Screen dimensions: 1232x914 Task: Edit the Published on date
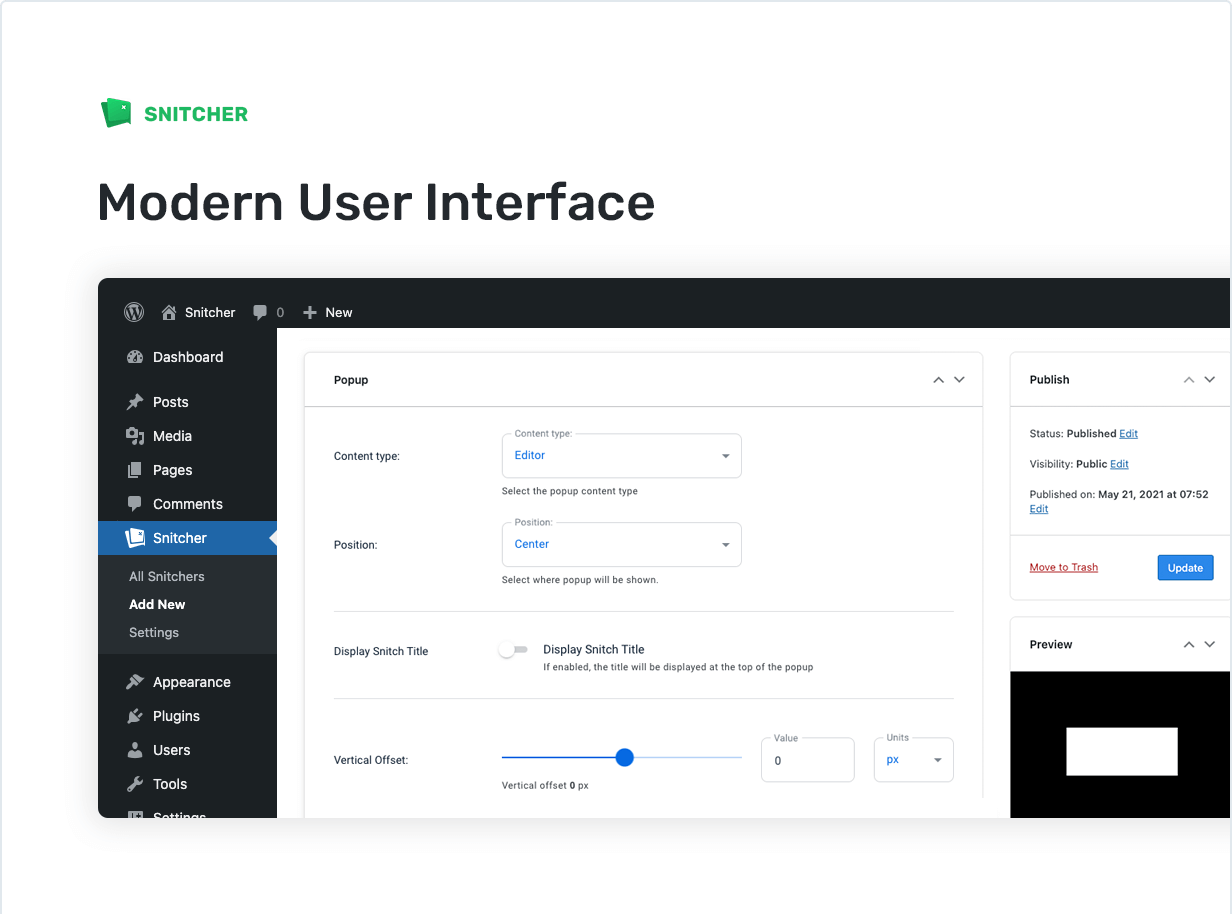pos(1039,509)
